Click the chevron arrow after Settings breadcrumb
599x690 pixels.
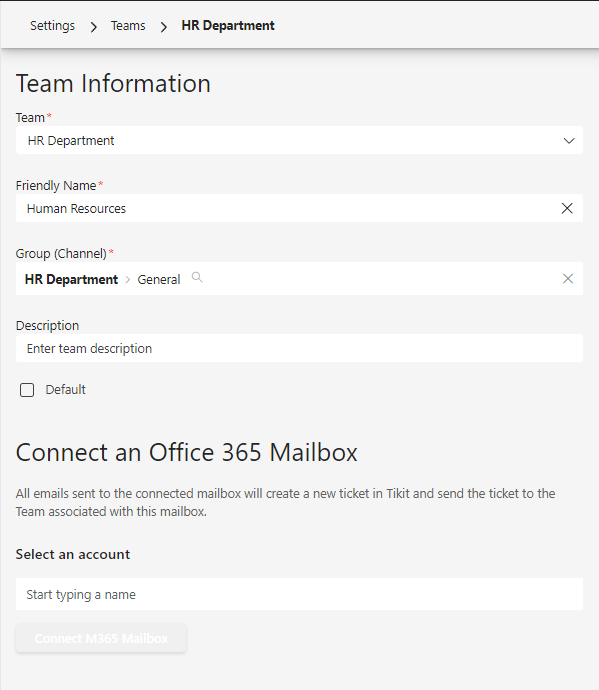93,27
